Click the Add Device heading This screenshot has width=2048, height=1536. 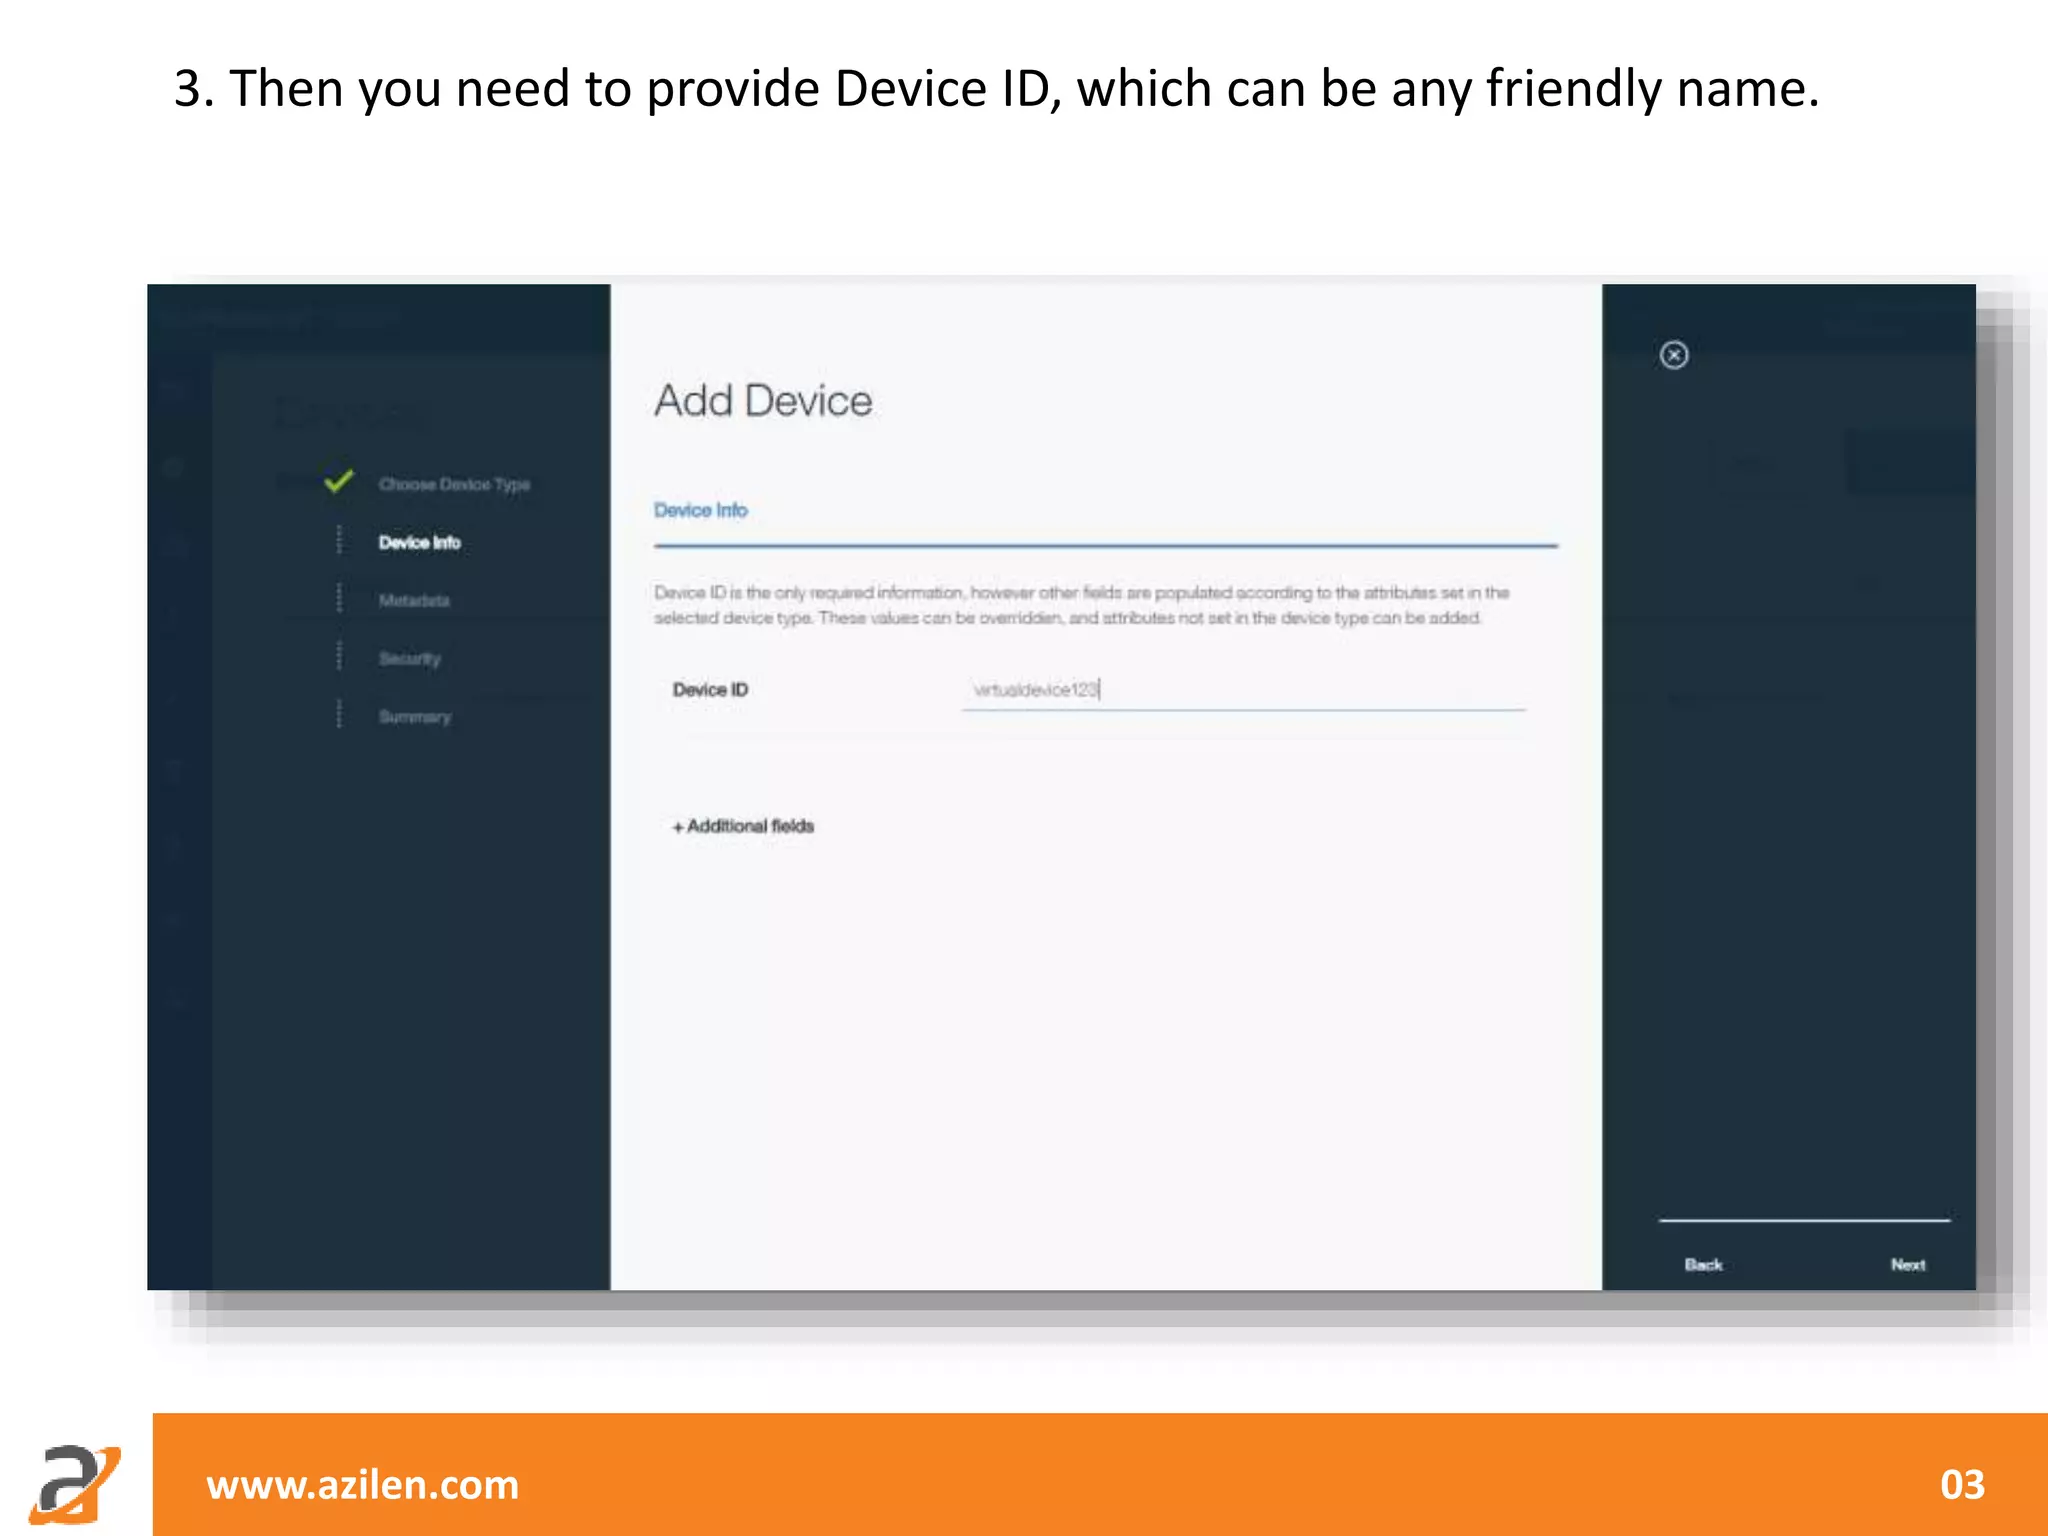763,401
